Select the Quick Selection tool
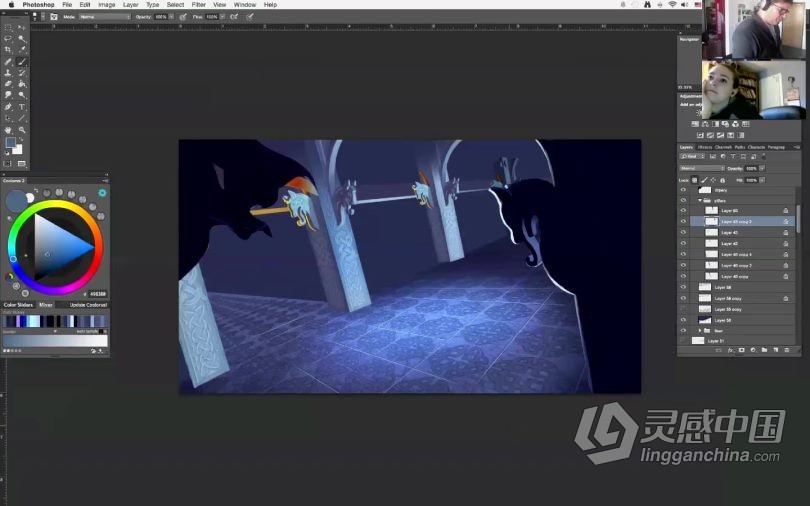 click(x=22, y=39)
